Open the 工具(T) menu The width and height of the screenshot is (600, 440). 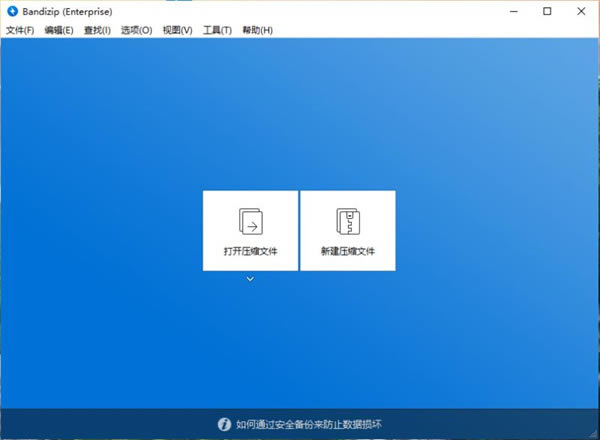[x=217, y=30]
